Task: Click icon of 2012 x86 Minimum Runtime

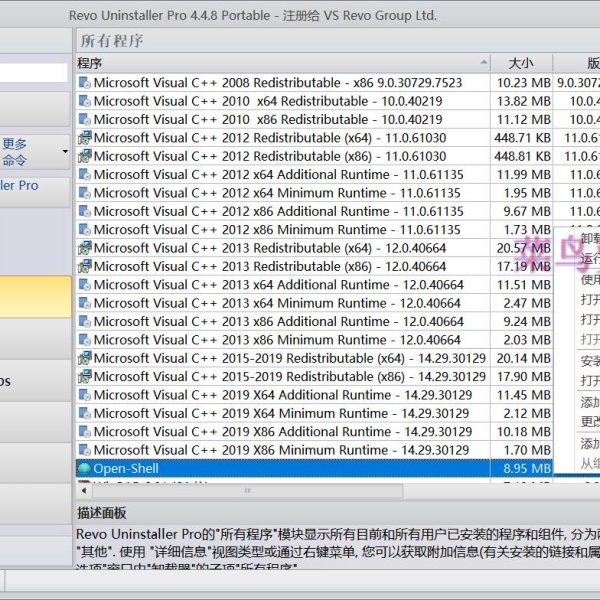Action: pyautogui.click(x=85, y=230)
